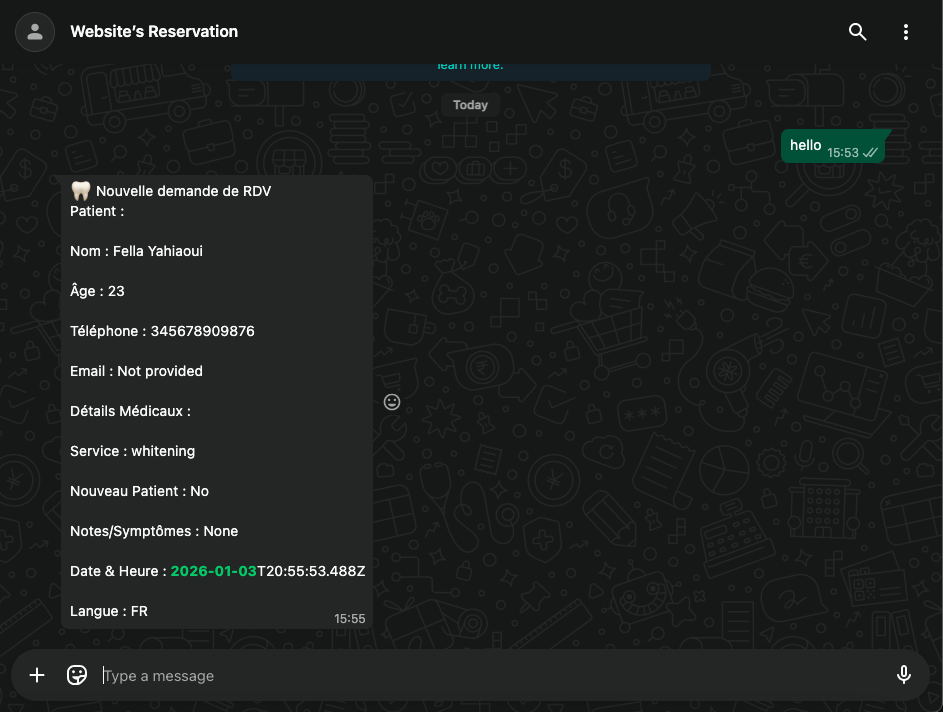React with an emoji to the RDV message

tap(391, 401)
